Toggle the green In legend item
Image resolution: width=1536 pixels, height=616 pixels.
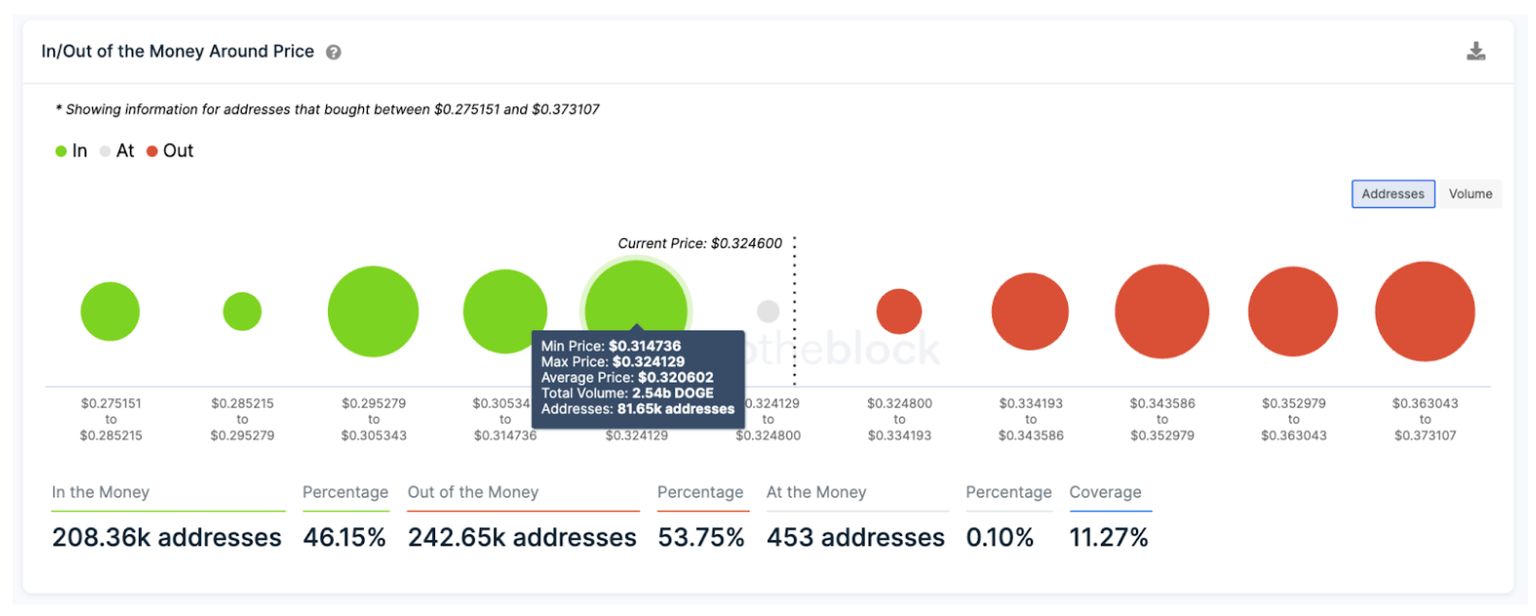click(x=71, y=151)
